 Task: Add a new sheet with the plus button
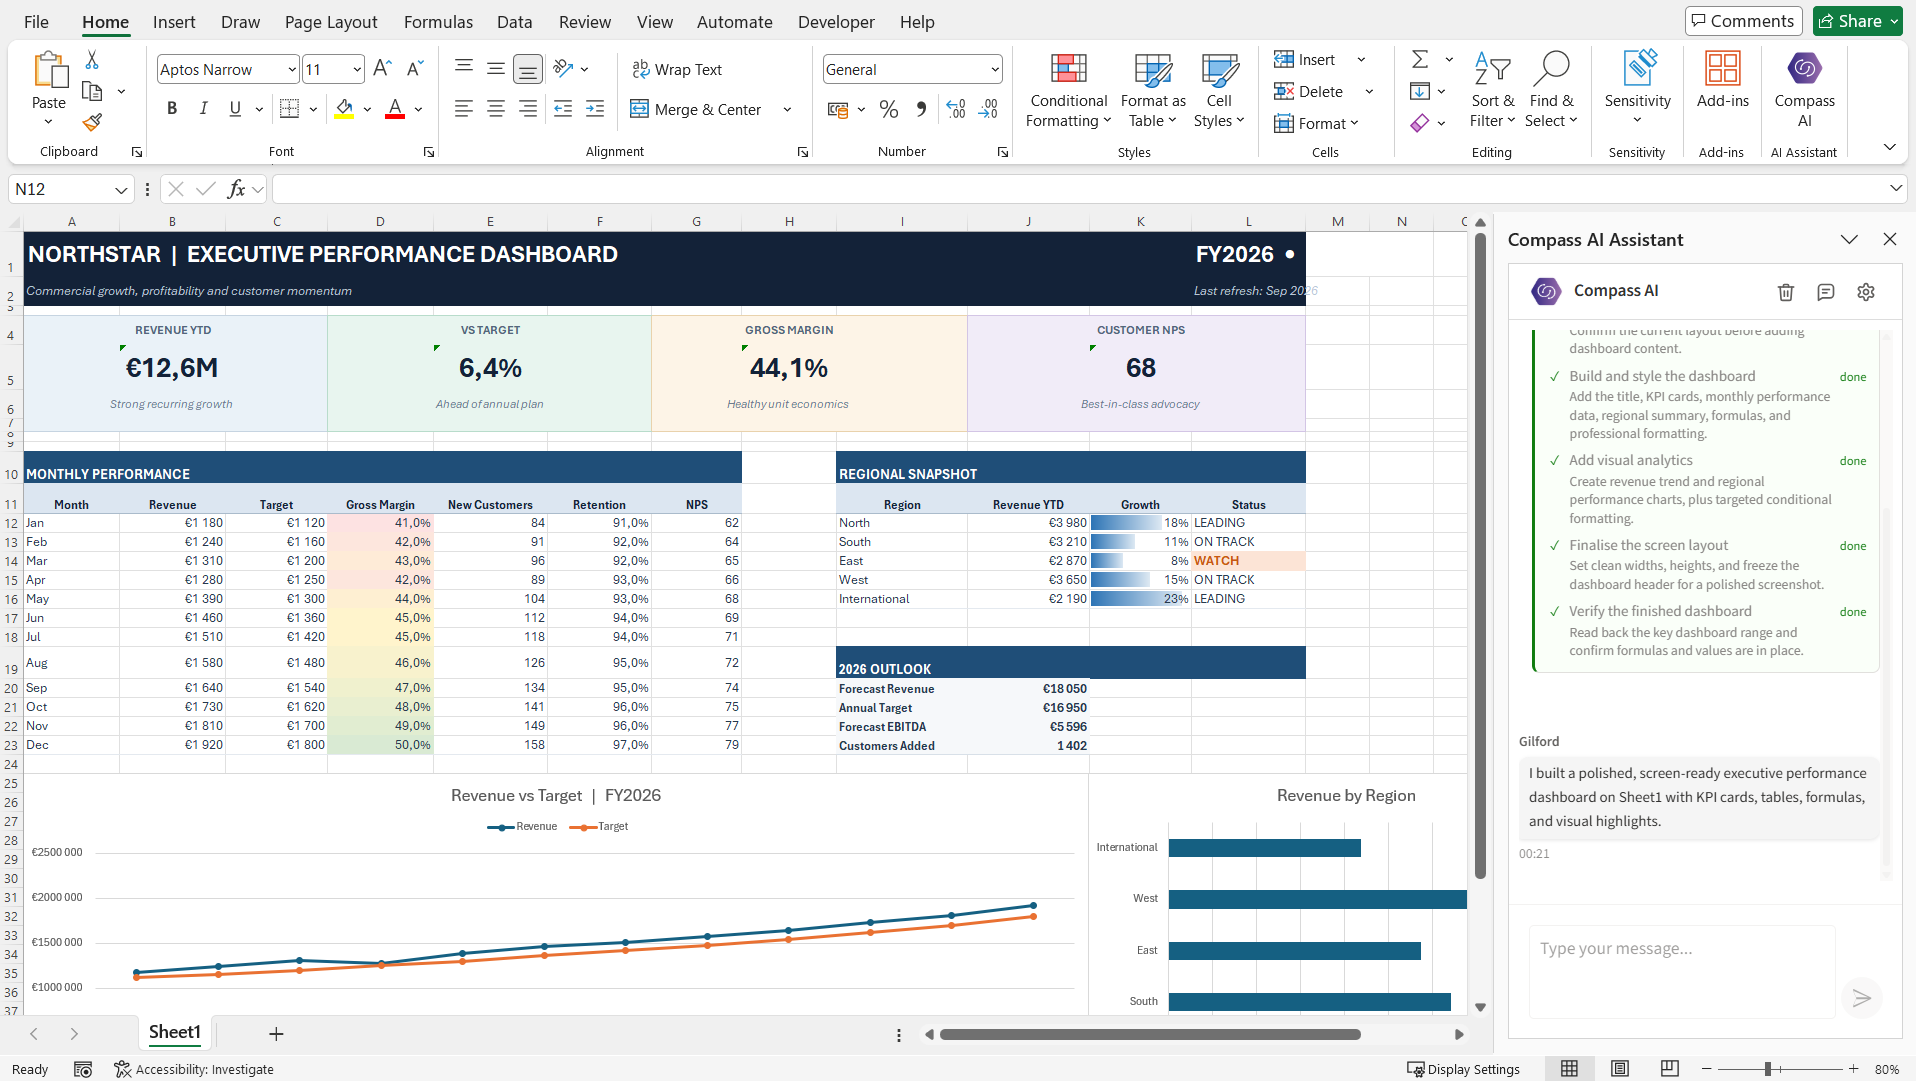point(276,1033)
